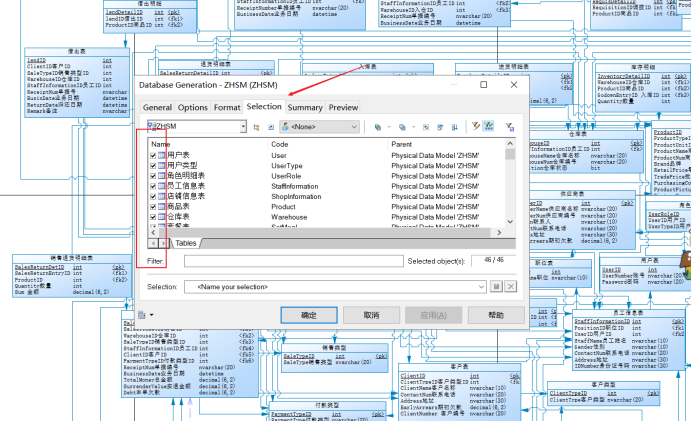Image resolution: width=691 pixels, height=422 pixels.
Task: Open the bottom-left menu dropdown arrow
Action: (x=152, y=315)
